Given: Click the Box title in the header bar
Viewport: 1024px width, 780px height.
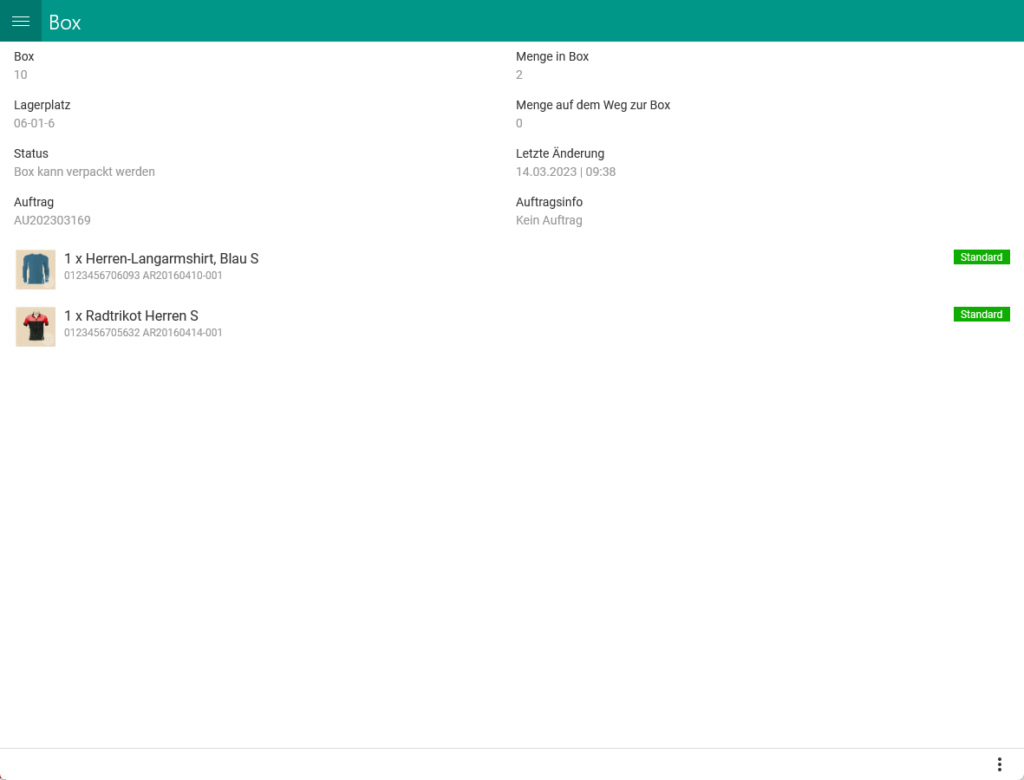Looking at the screenshot, I should pyautogui.click(x=65, y=21).
